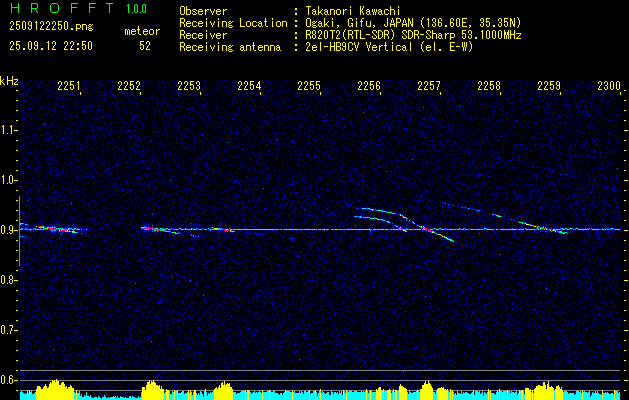Click the 1.0 kHz frequency label
The width and height of the screenshot is (629, 400).
pyautogui.click(x=8, y=180)
